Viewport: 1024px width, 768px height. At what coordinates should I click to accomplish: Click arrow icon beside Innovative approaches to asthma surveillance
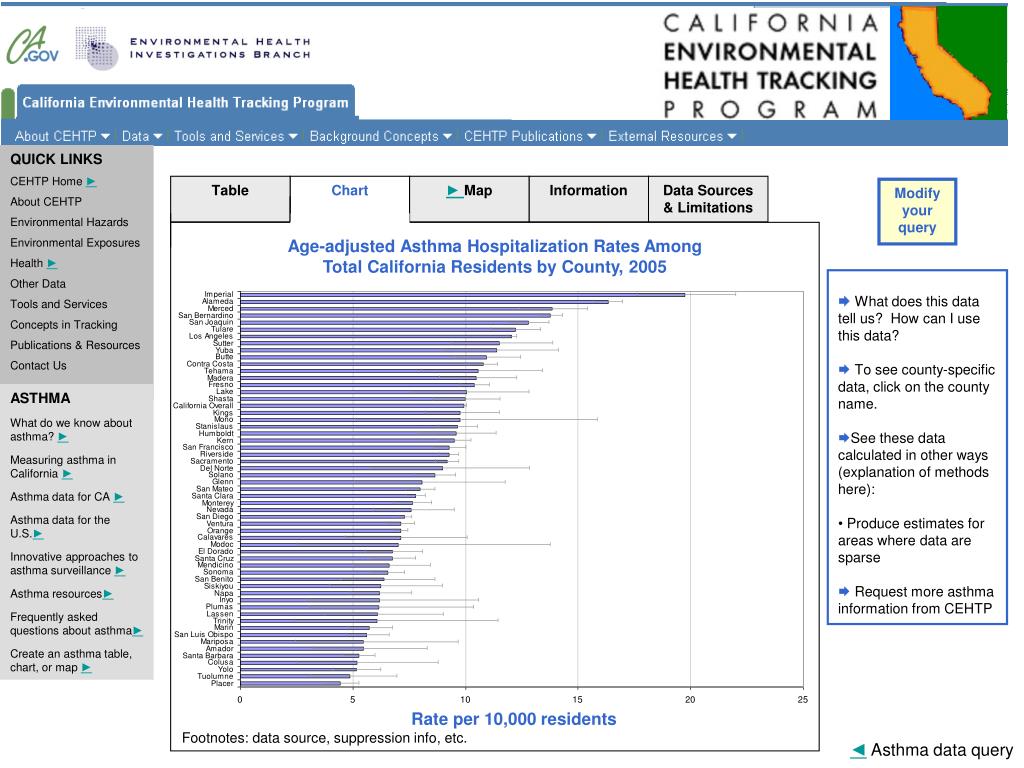coord(120,571)
